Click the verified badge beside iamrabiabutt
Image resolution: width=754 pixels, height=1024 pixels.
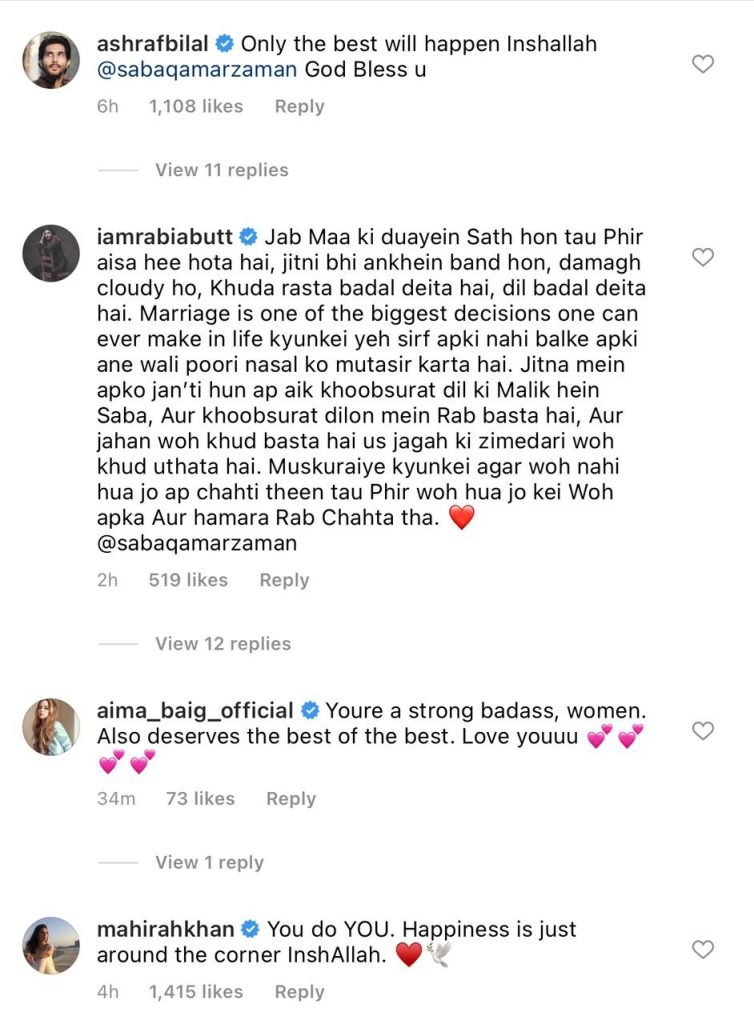point(249,238)
